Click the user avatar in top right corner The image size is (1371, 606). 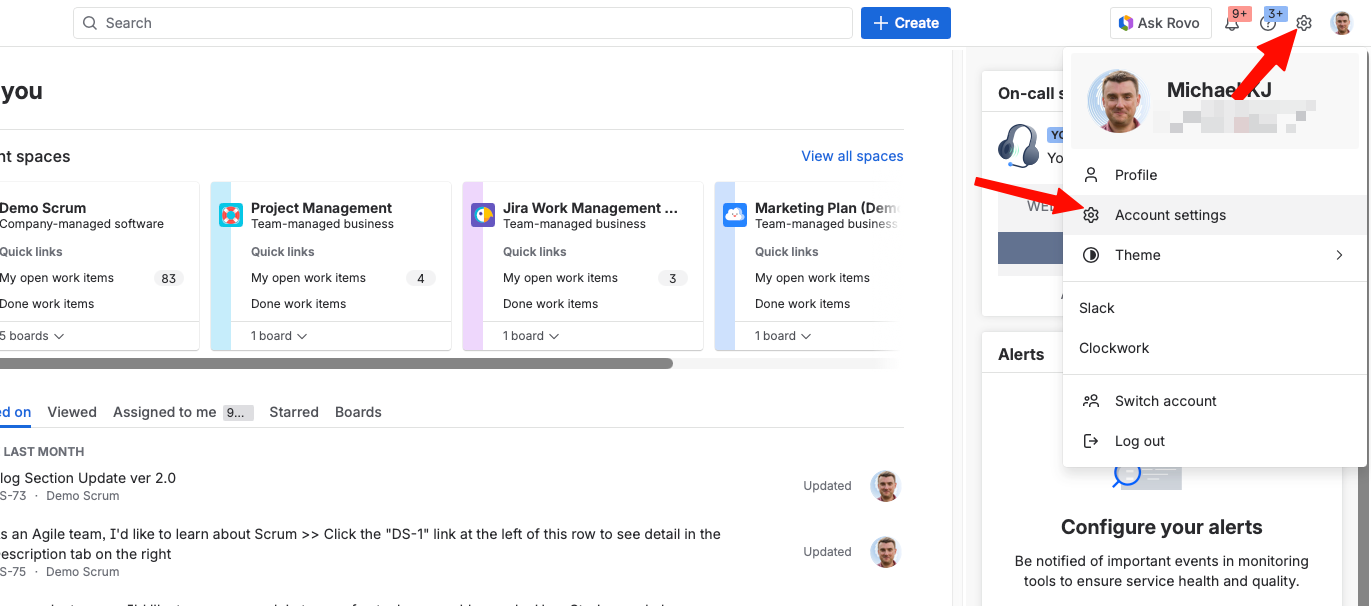click(x=1341, y=23)
